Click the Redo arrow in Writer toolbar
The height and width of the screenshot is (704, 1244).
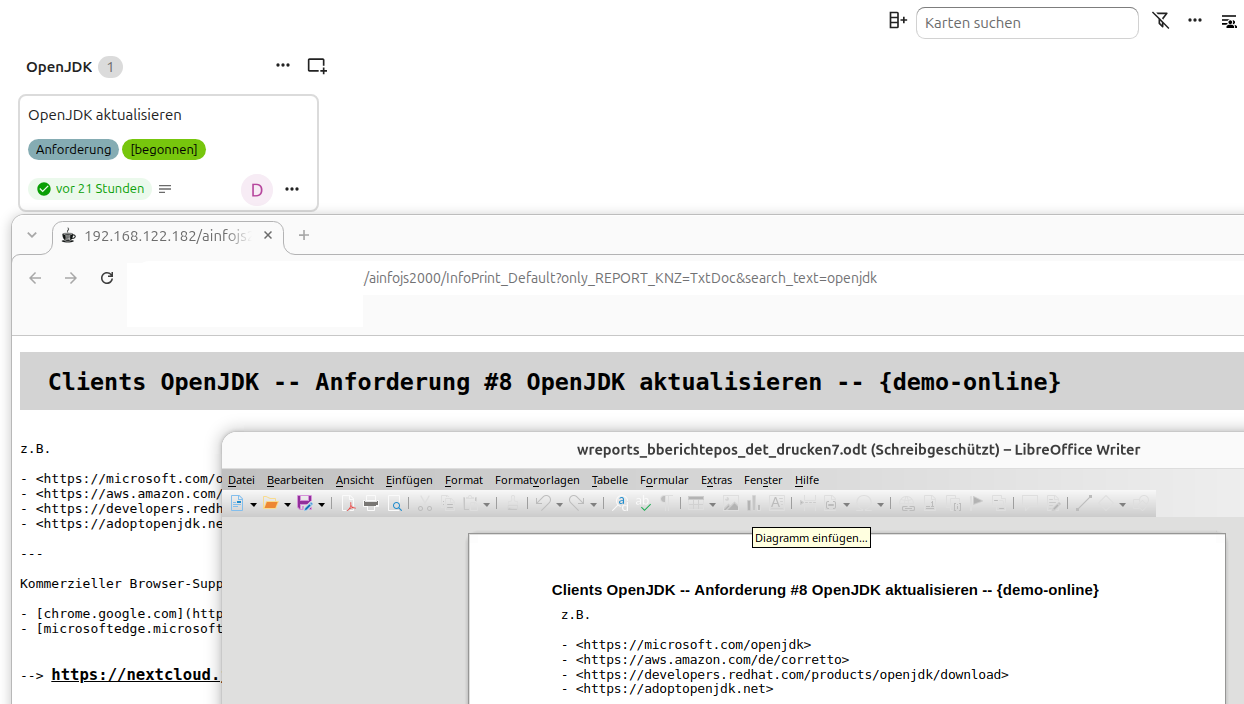coord(578,504)
